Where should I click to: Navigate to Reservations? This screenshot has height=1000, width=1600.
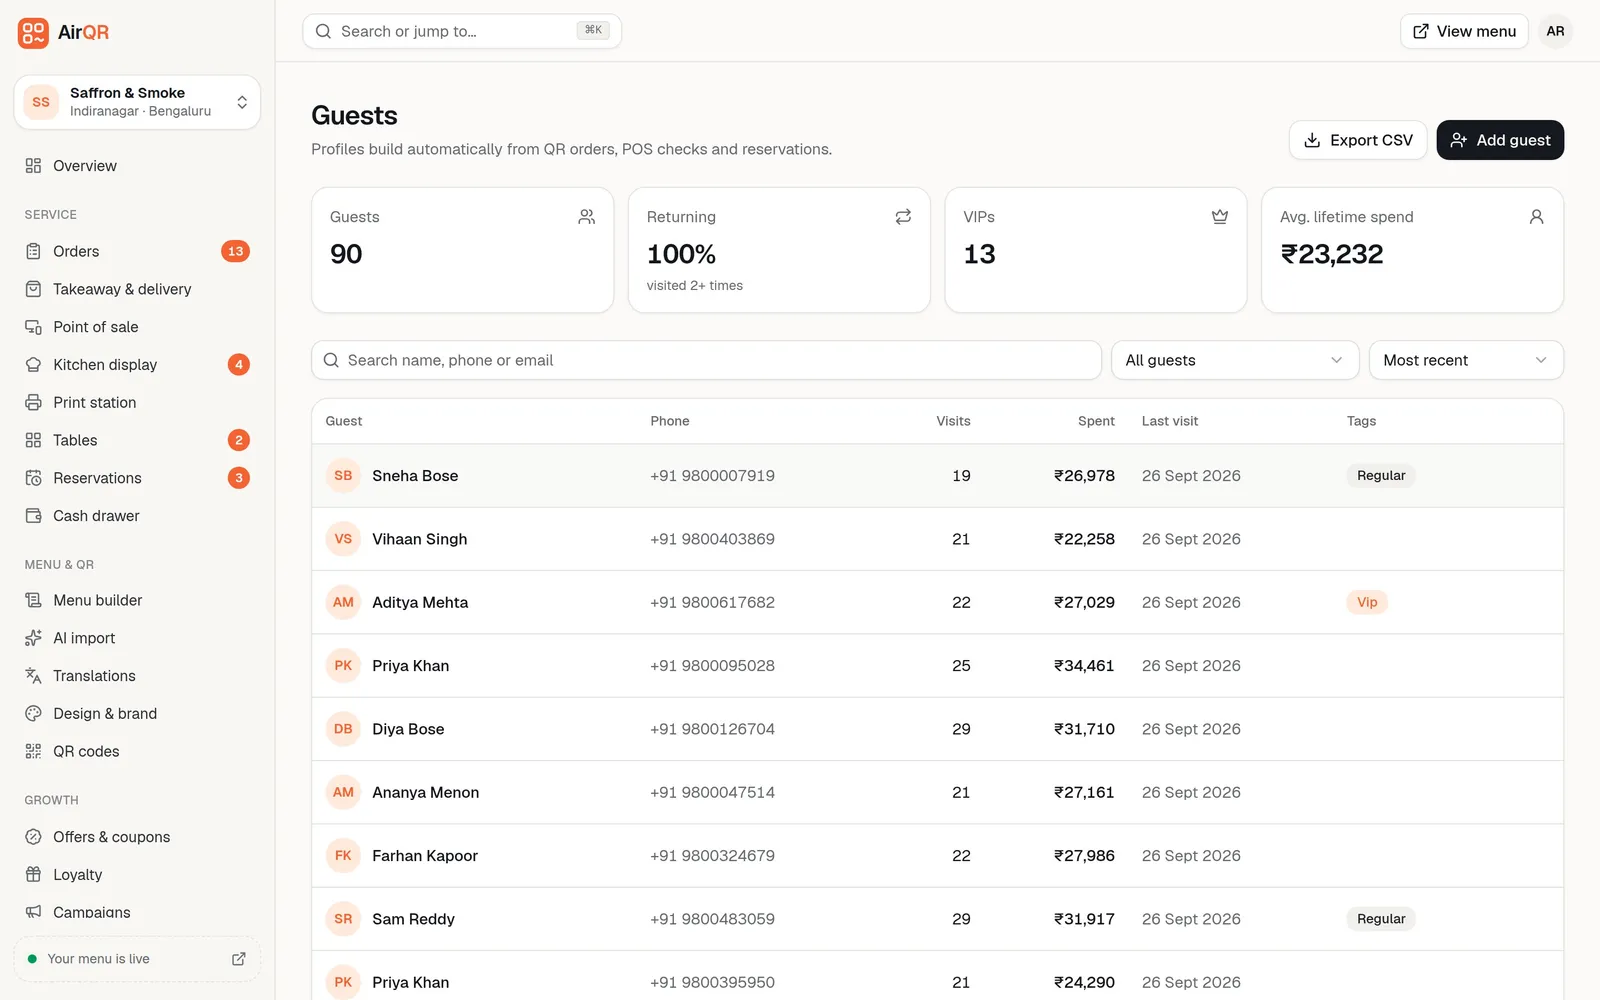137,478
